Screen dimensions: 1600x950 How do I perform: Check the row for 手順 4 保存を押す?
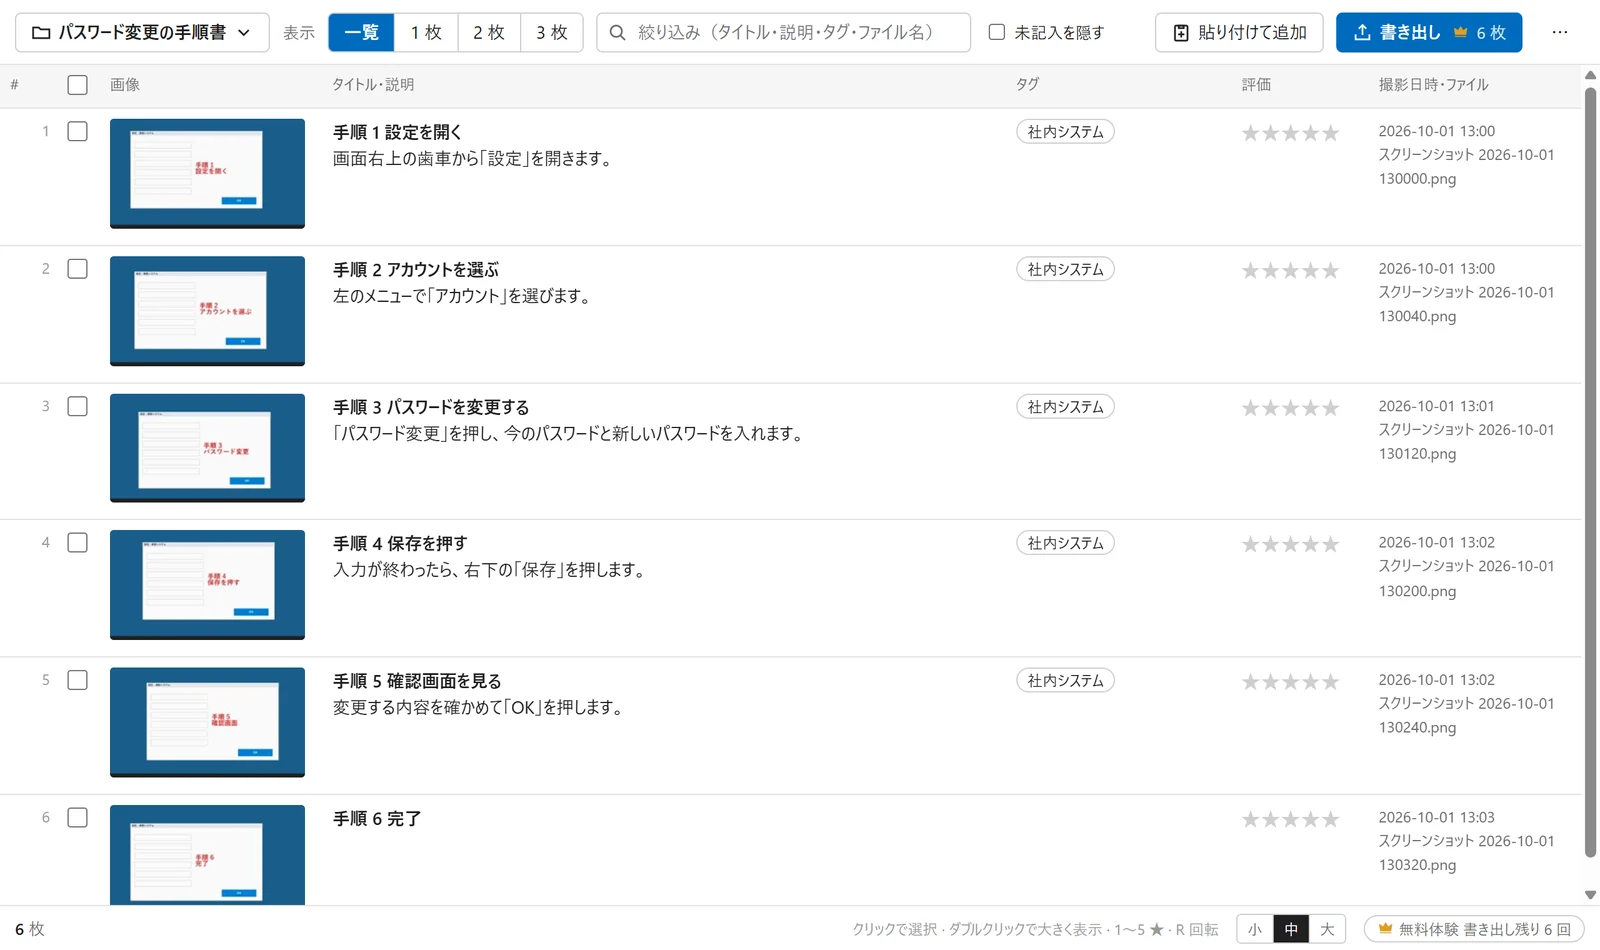(x=77, y=542)
